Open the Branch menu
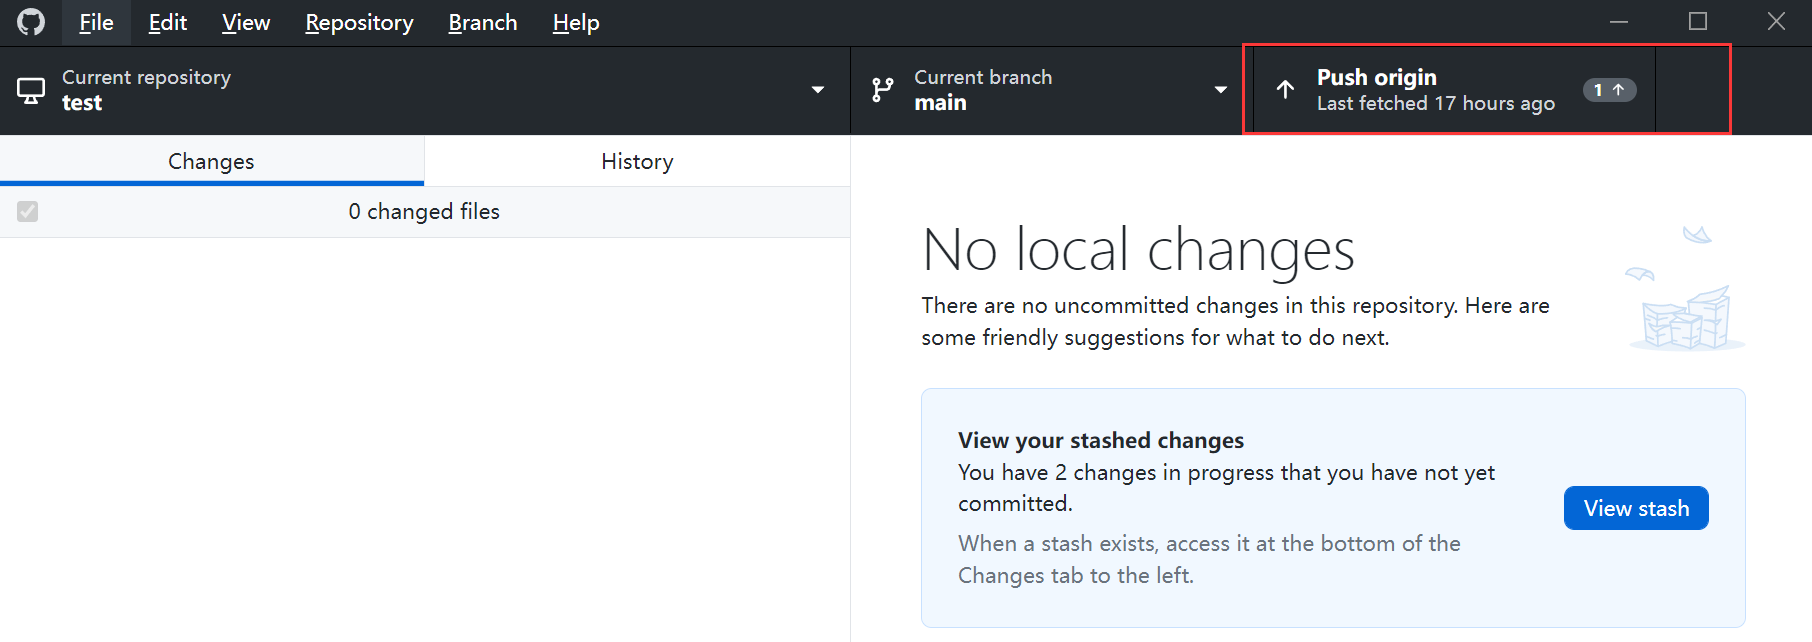Screen dimensions: 1812x642 [x=482, y=22]
